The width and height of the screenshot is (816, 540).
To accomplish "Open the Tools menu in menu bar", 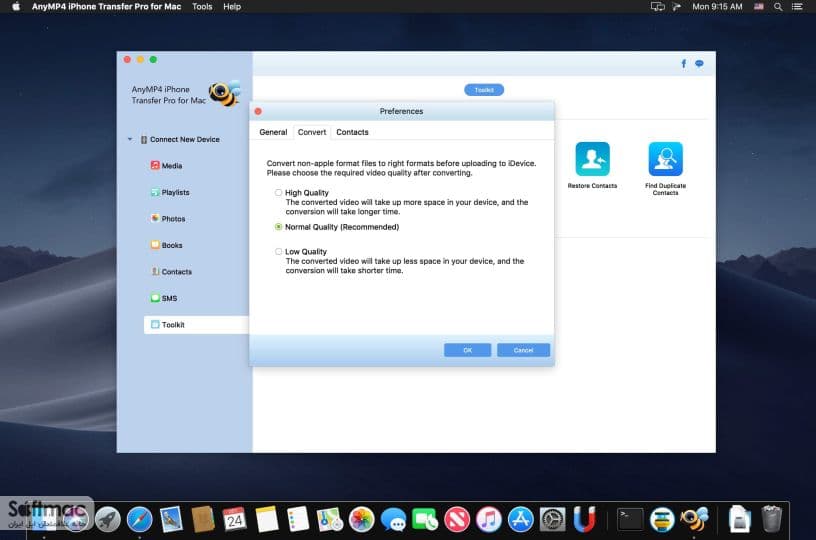I will tap(202, 7).
